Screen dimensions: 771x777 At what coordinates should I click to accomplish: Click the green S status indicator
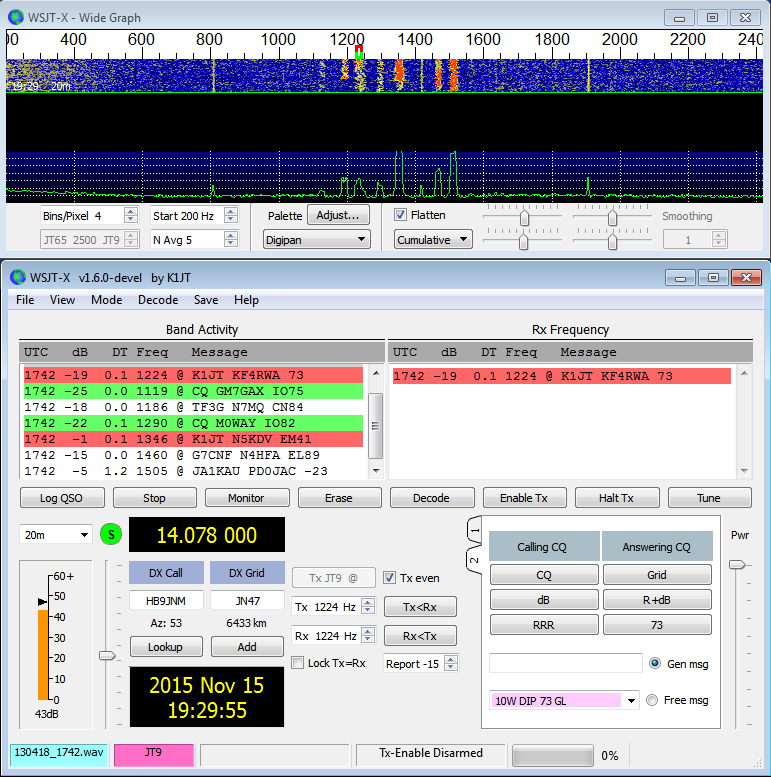pos(111,535)
